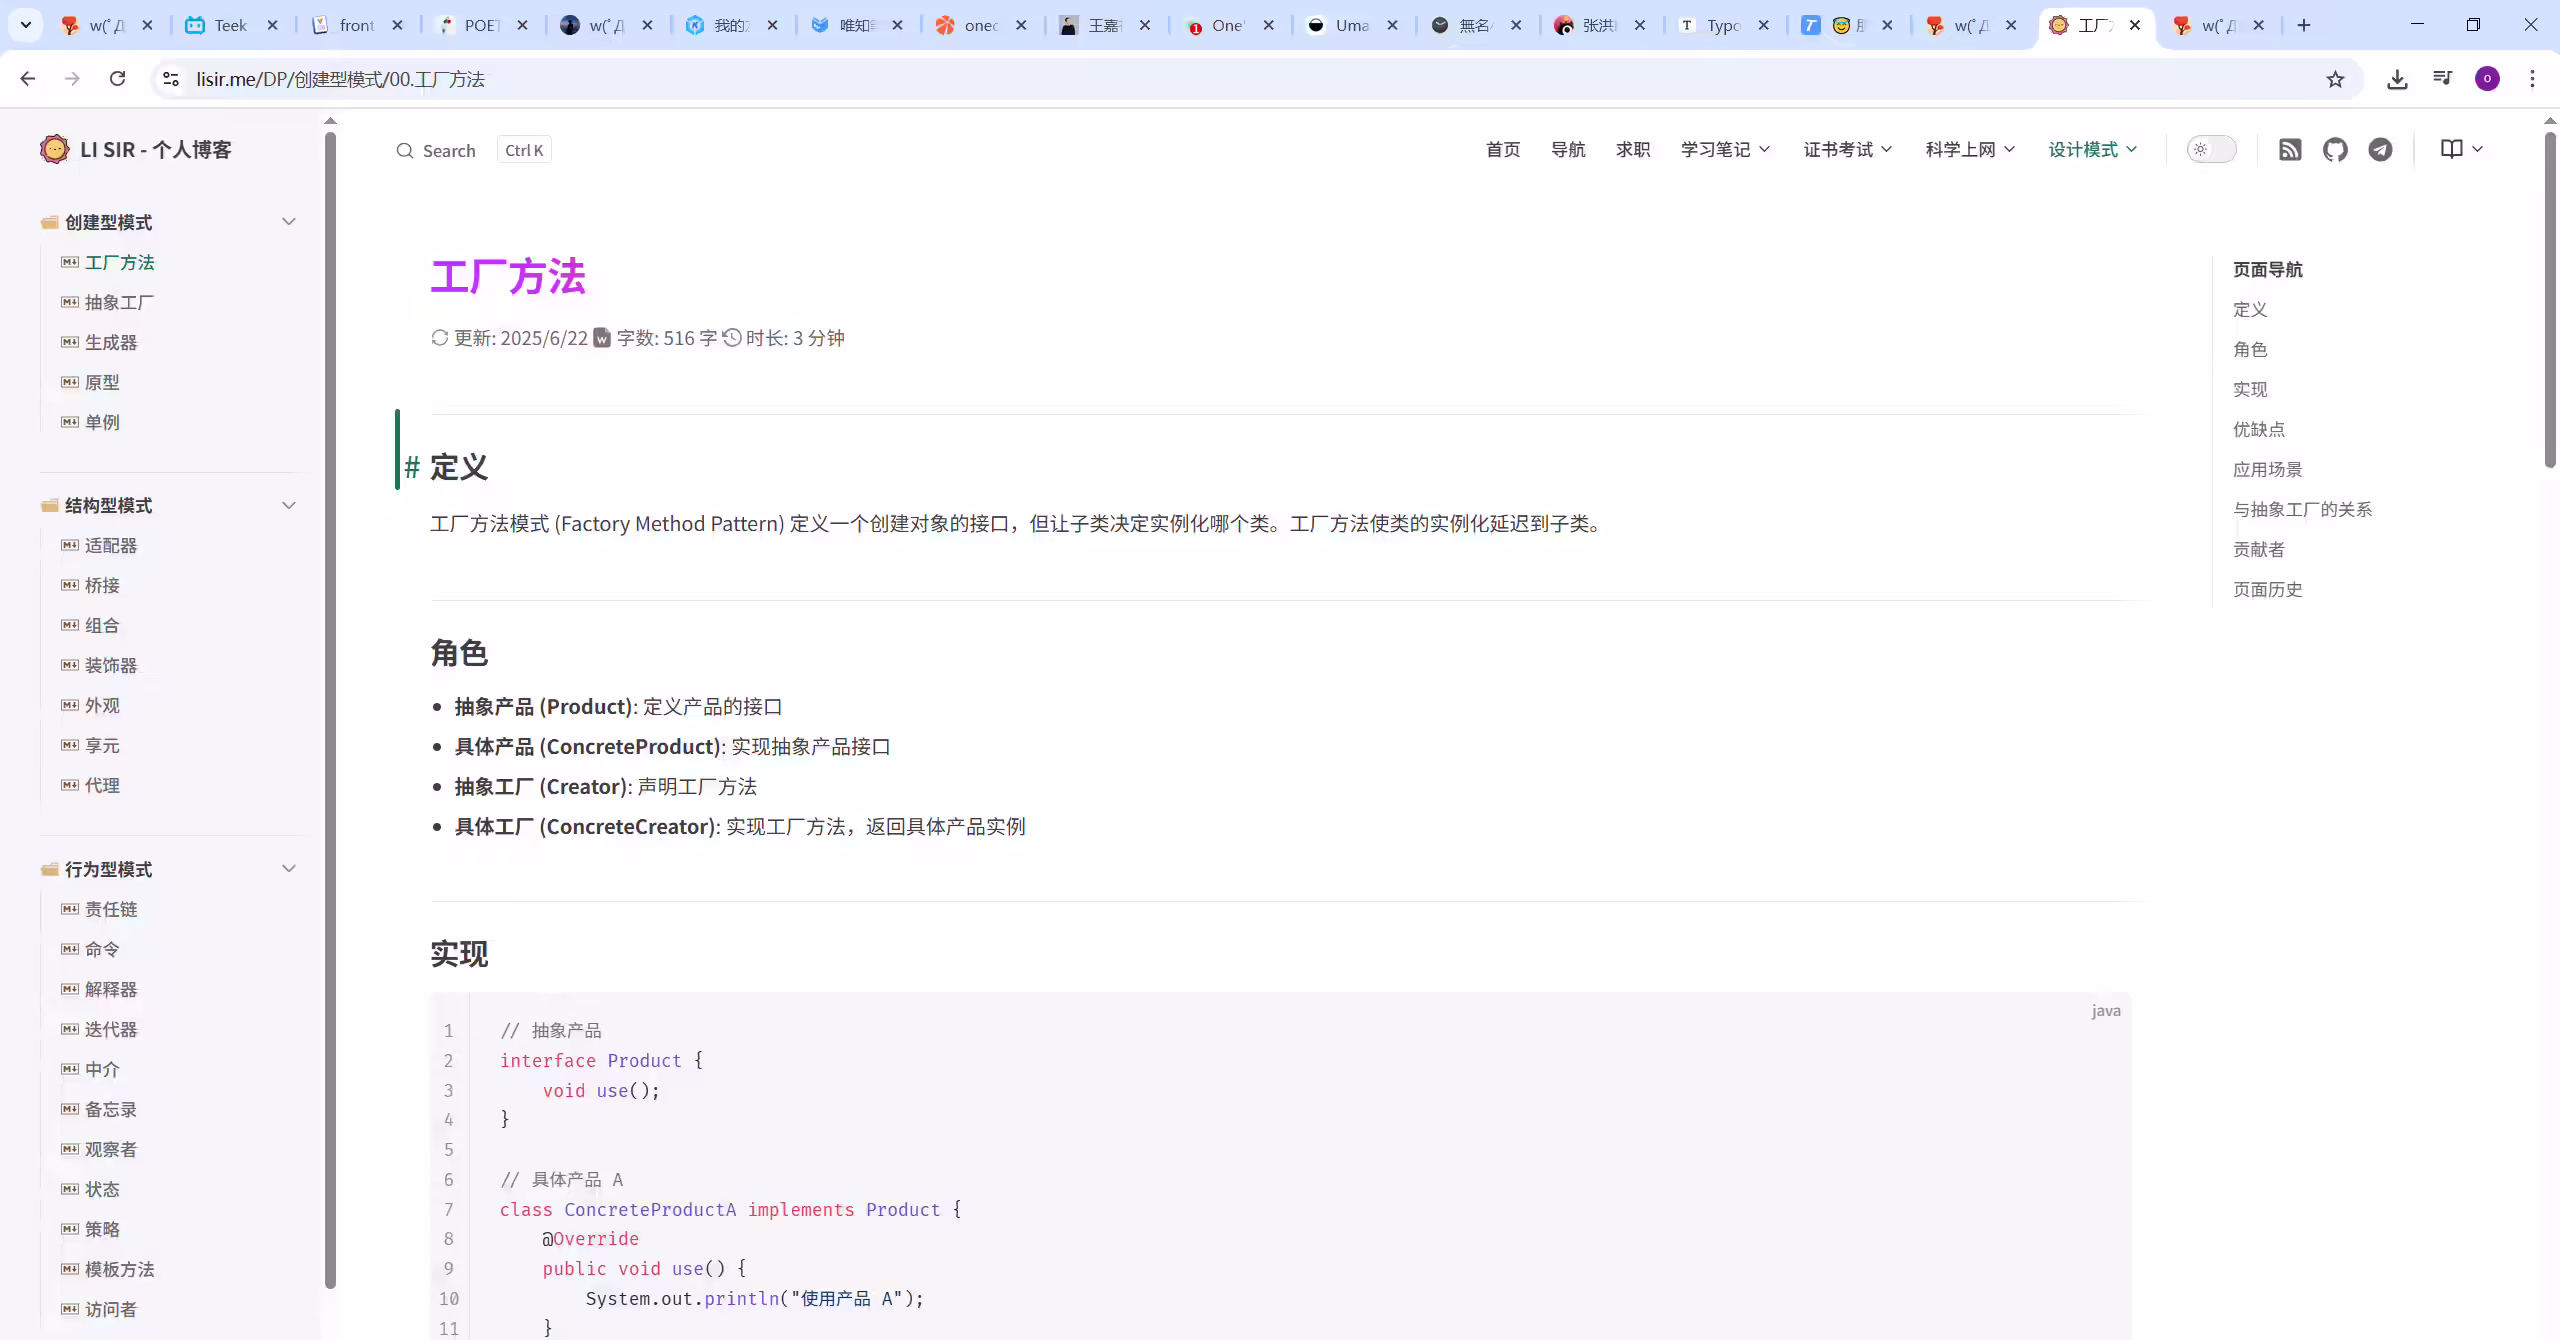The image size is (2560, 1340).
Task: Go back to the previous page
Action: [x=28, y=78]
